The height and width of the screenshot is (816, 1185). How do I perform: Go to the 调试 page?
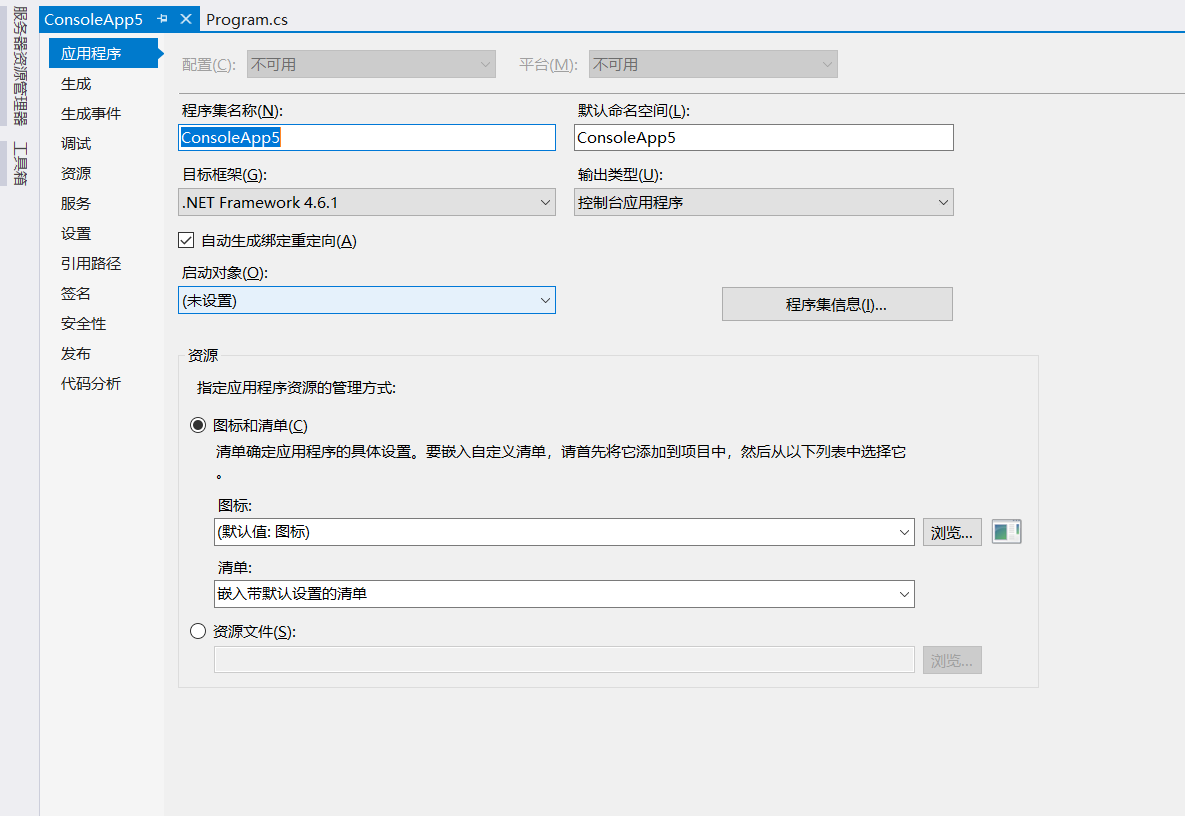(76, 144)
